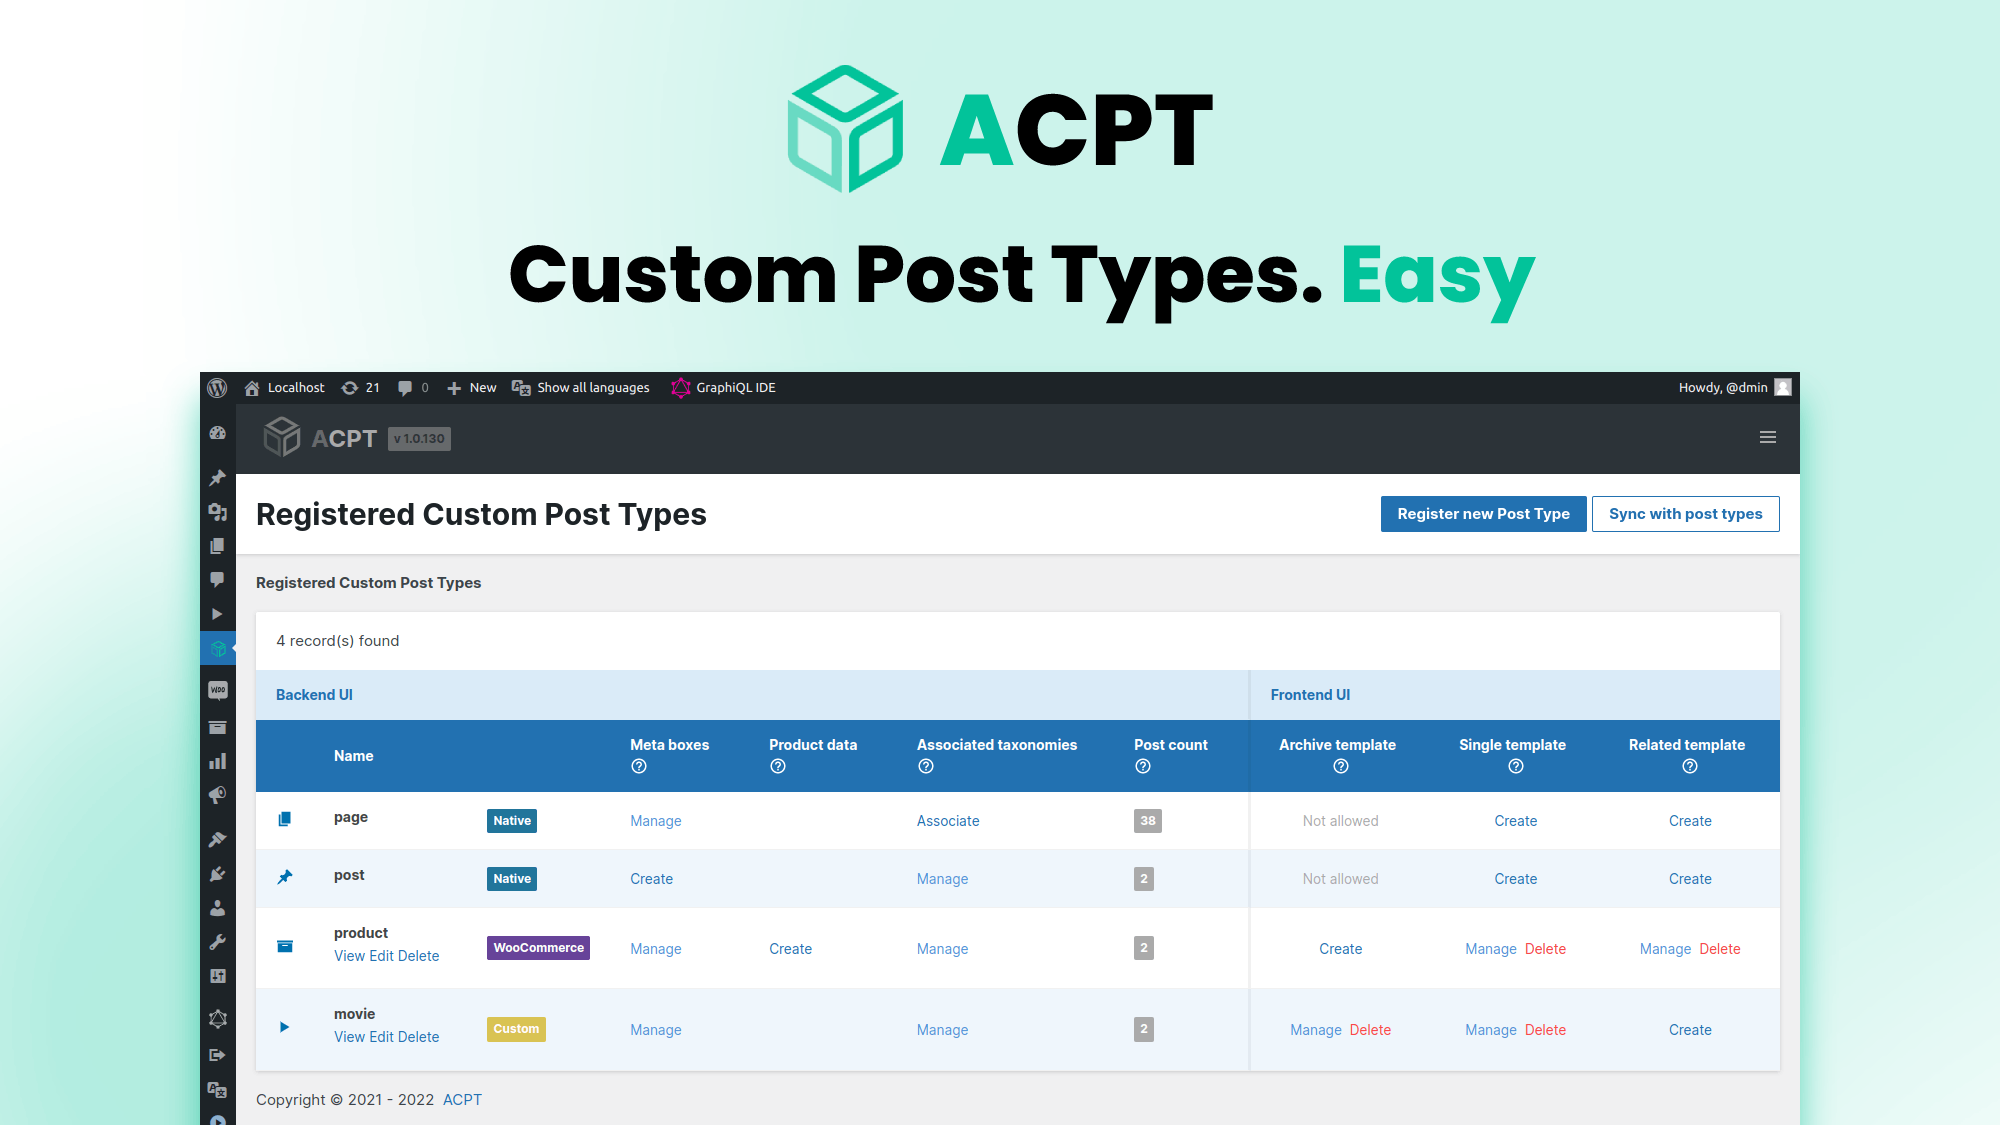Open Dashboard icon in the sidebar
This screenshot has width=2000, height=1125.
click(x=217, y=433)
